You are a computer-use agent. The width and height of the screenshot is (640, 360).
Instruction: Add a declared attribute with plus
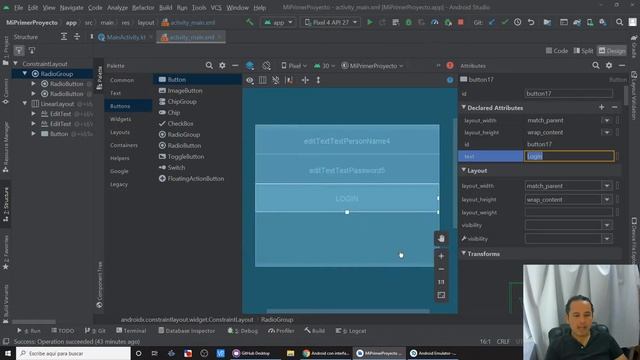[602, 107]
